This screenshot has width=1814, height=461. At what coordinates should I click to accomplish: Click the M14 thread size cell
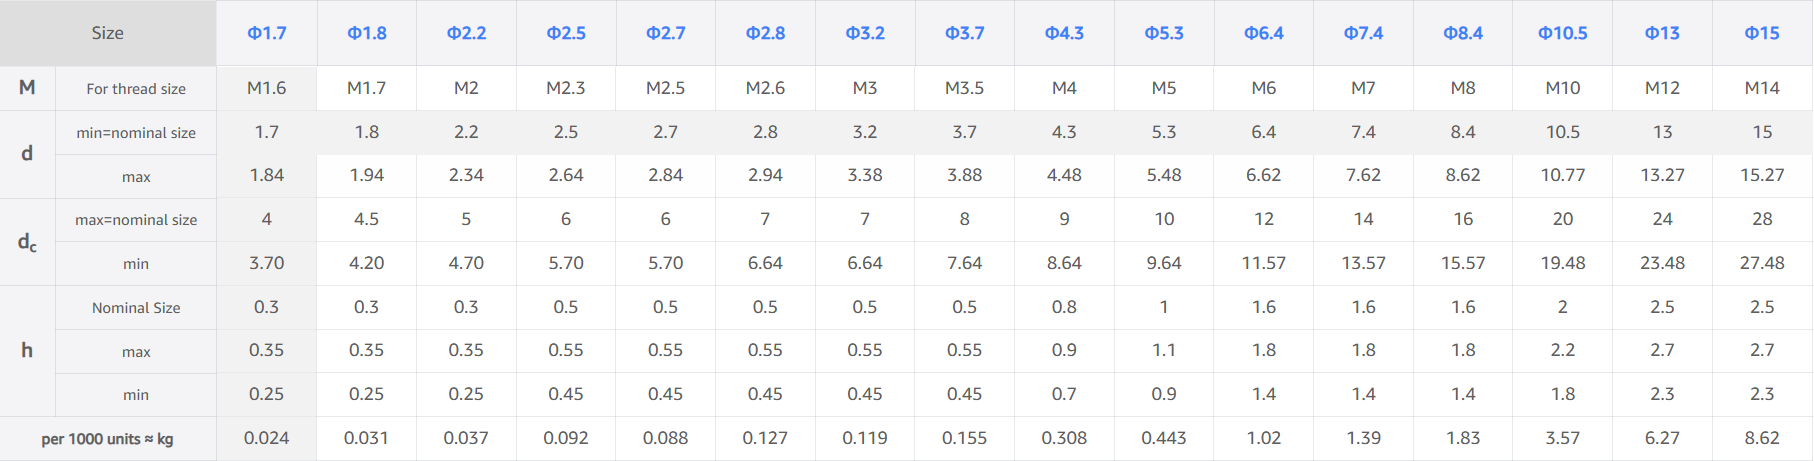1762,88
